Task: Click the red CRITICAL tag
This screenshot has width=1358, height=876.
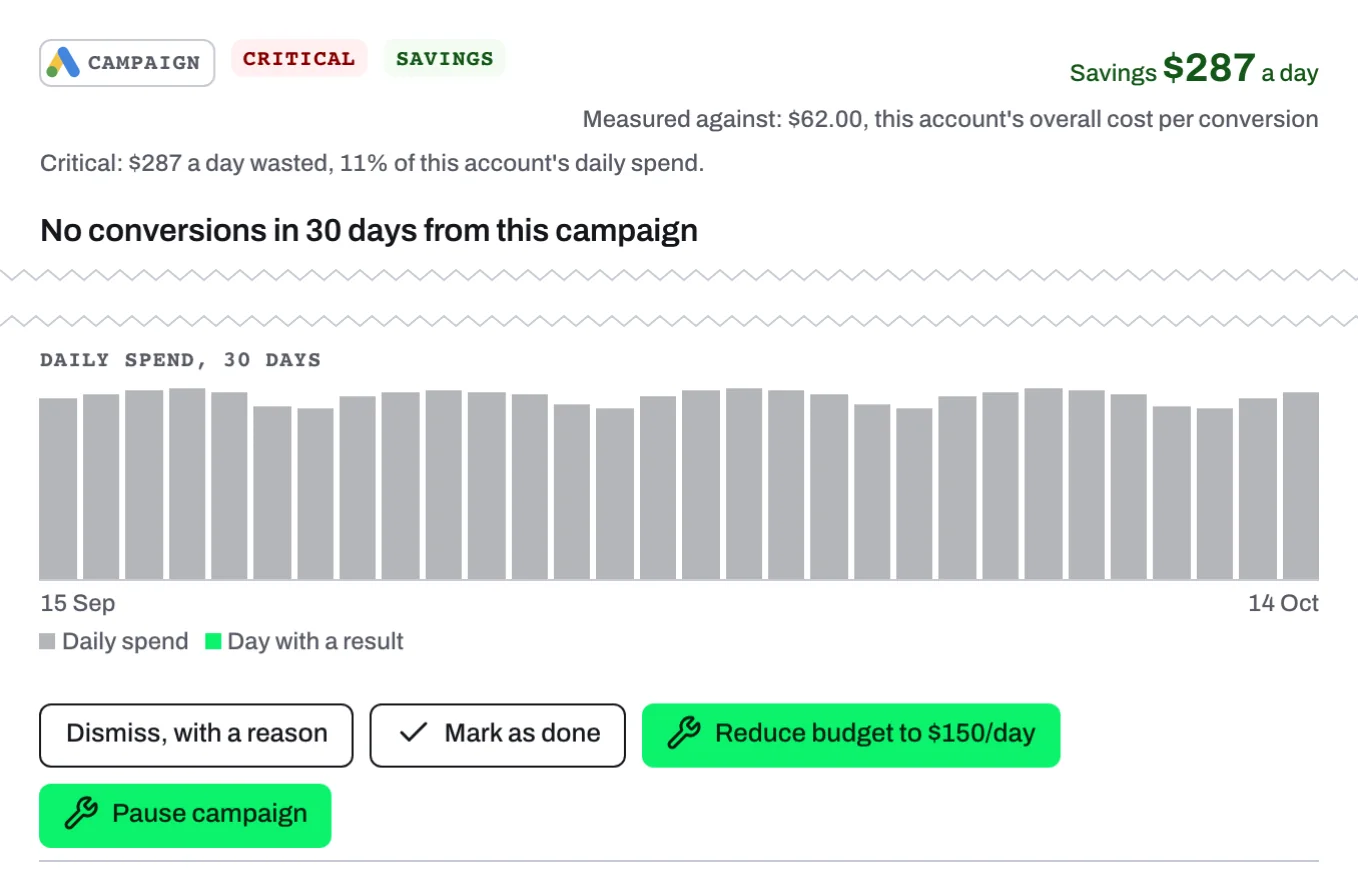Action: (299, 58)
